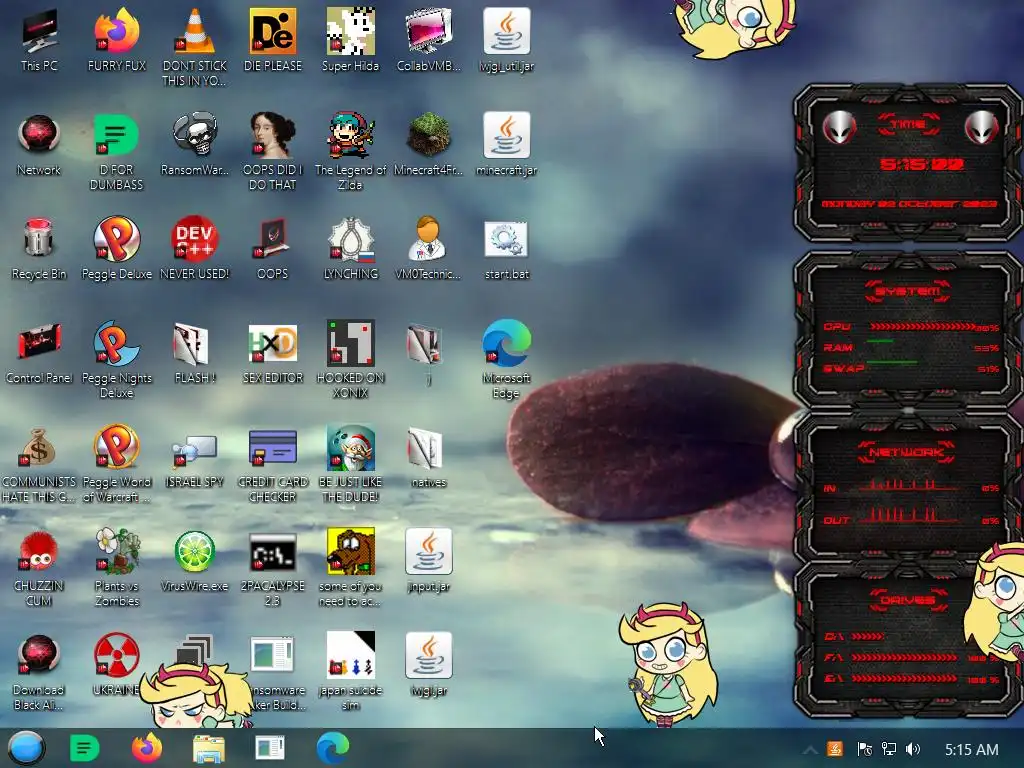1024x768 pixels.
Task: Select the OOPS DID I DO THAT icon
Action: point(273,152)
